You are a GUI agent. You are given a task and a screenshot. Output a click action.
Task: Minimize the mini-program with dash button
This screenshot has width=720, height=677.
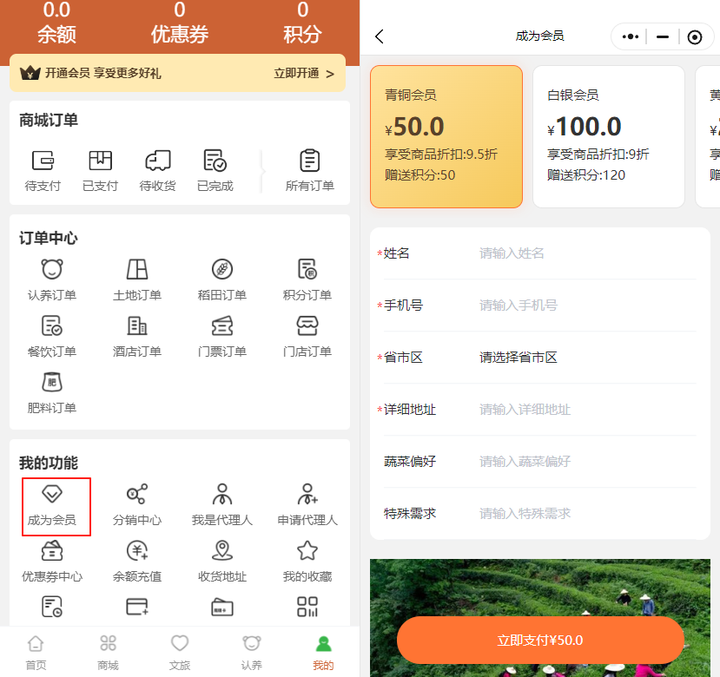pyautogui.click(x=662, y=37)
